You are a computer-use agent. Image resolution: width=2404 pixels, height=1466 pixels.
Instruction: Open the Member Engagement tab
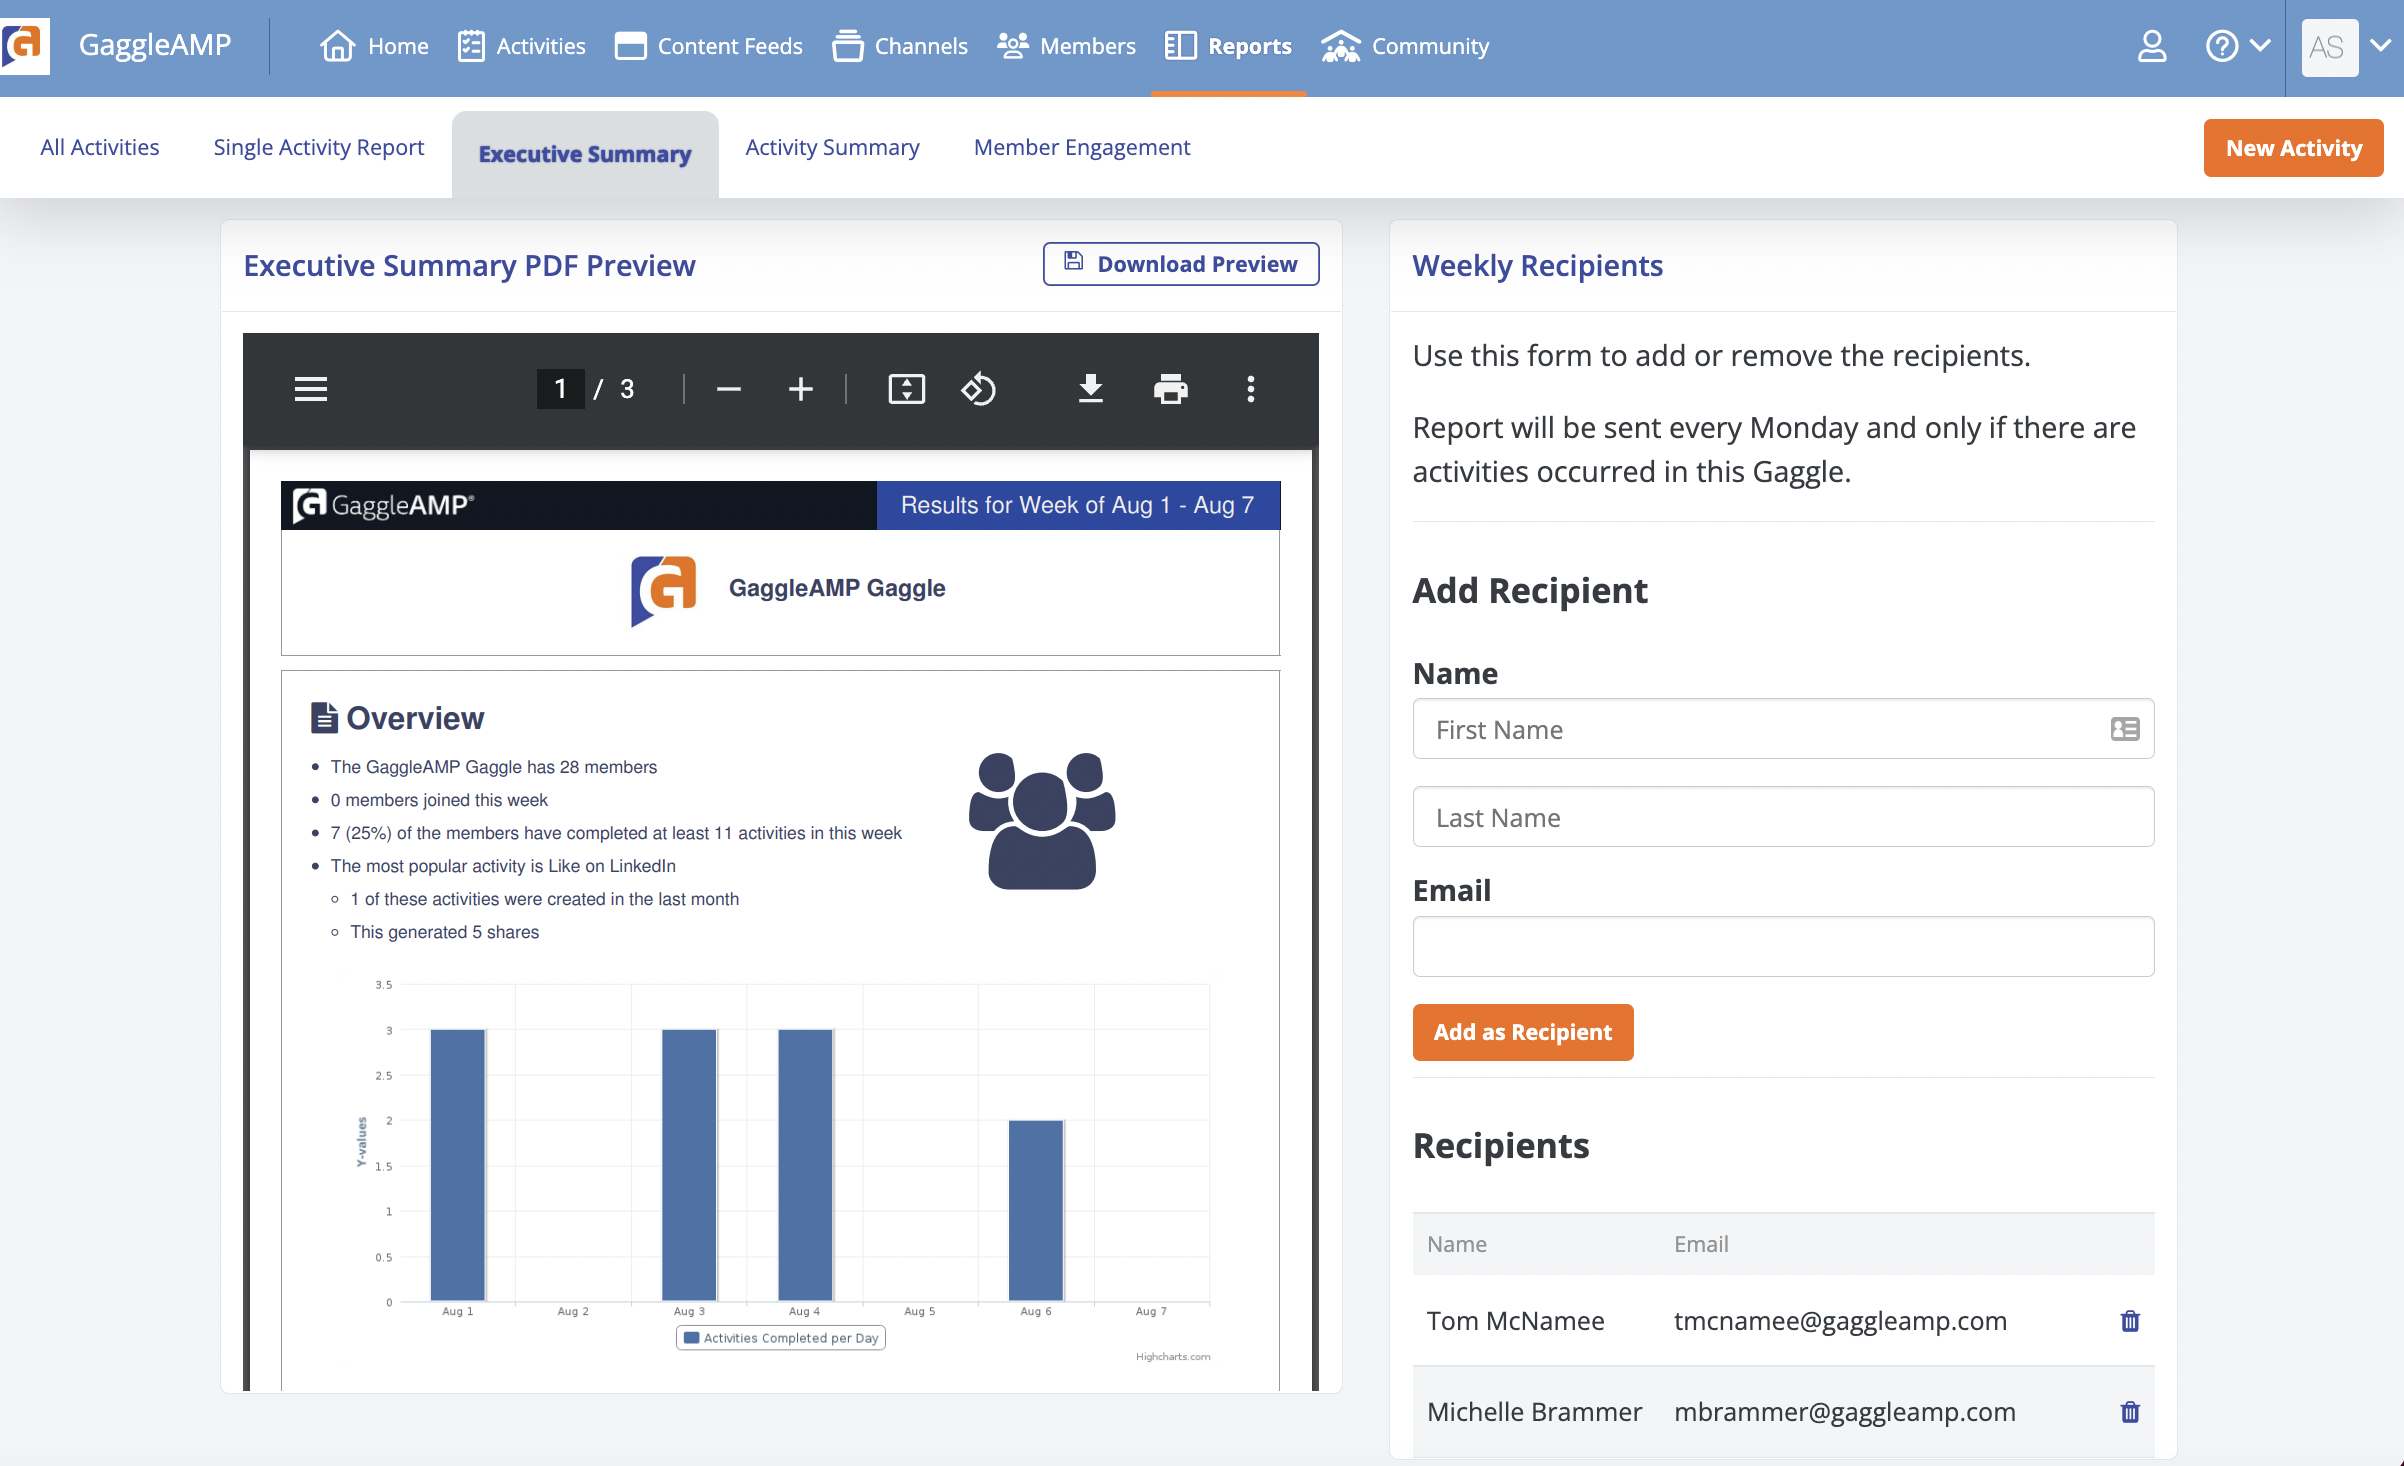click(1082, 147)
